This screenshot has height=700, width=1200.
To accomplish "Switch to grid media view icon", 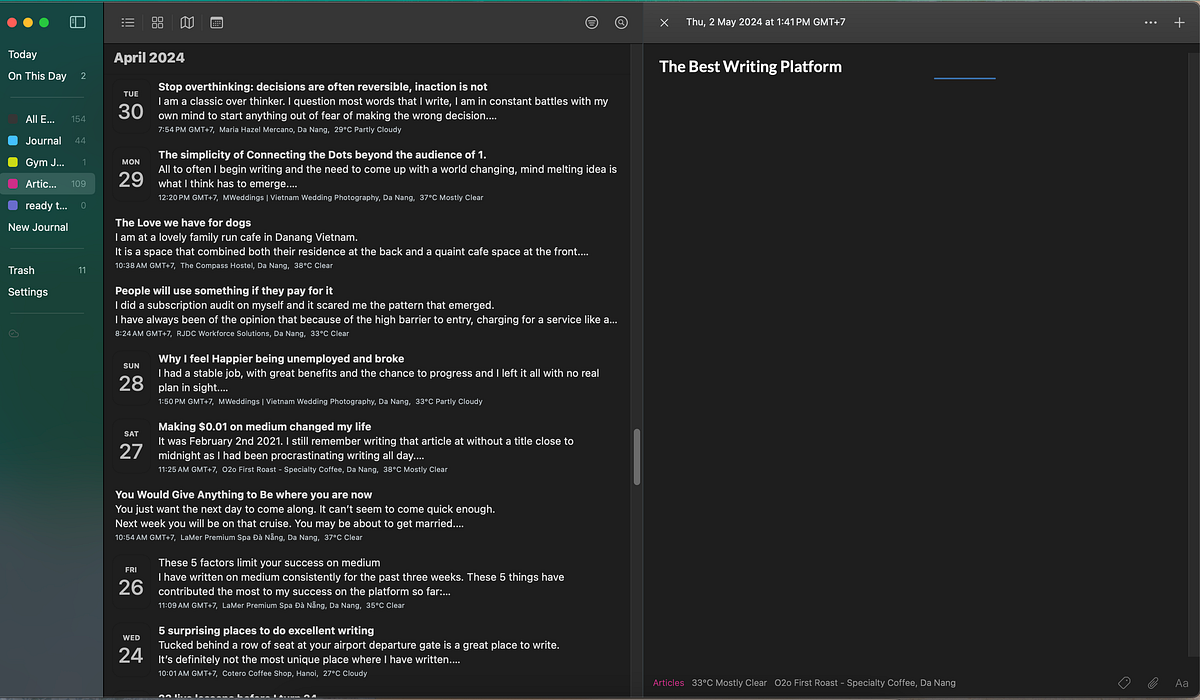I will click(x=158, y=22).
